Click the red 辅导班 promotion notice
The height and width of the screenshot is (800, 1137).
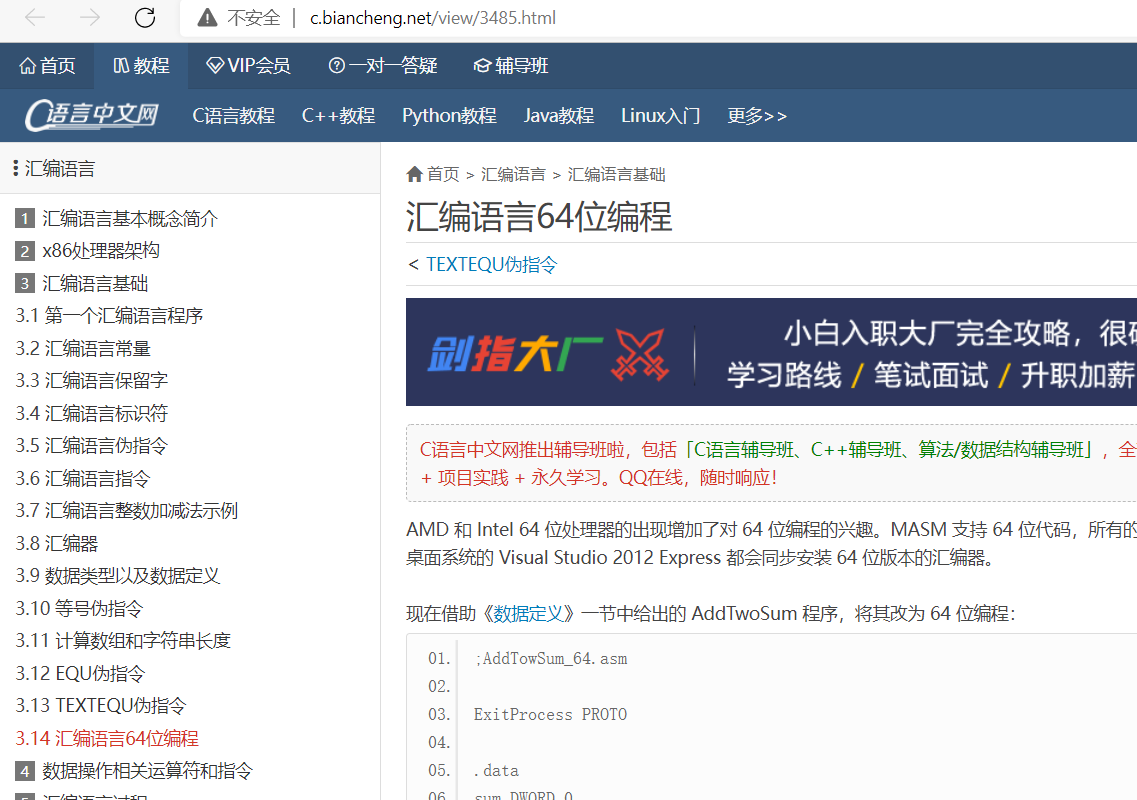tap(771, 463)
